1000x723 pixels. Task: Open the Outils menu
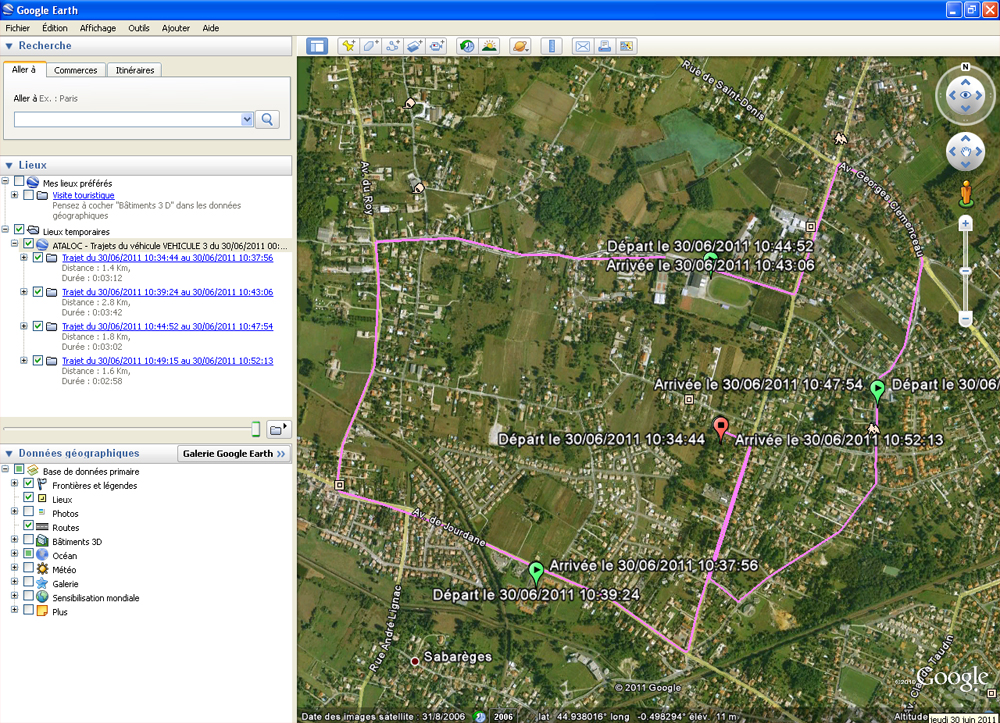(138, 28)
